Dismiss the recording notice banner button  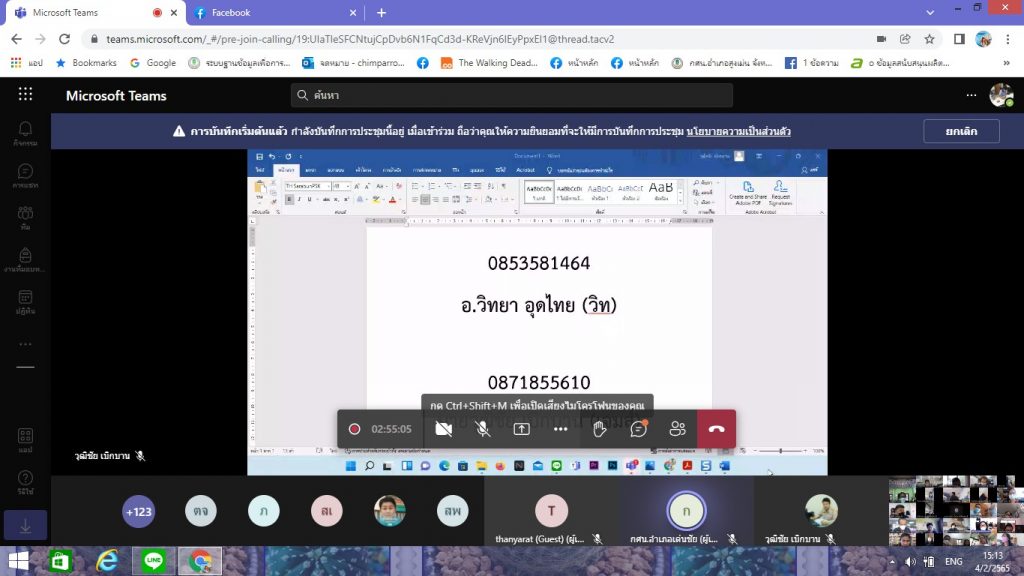tap(960, 131)
